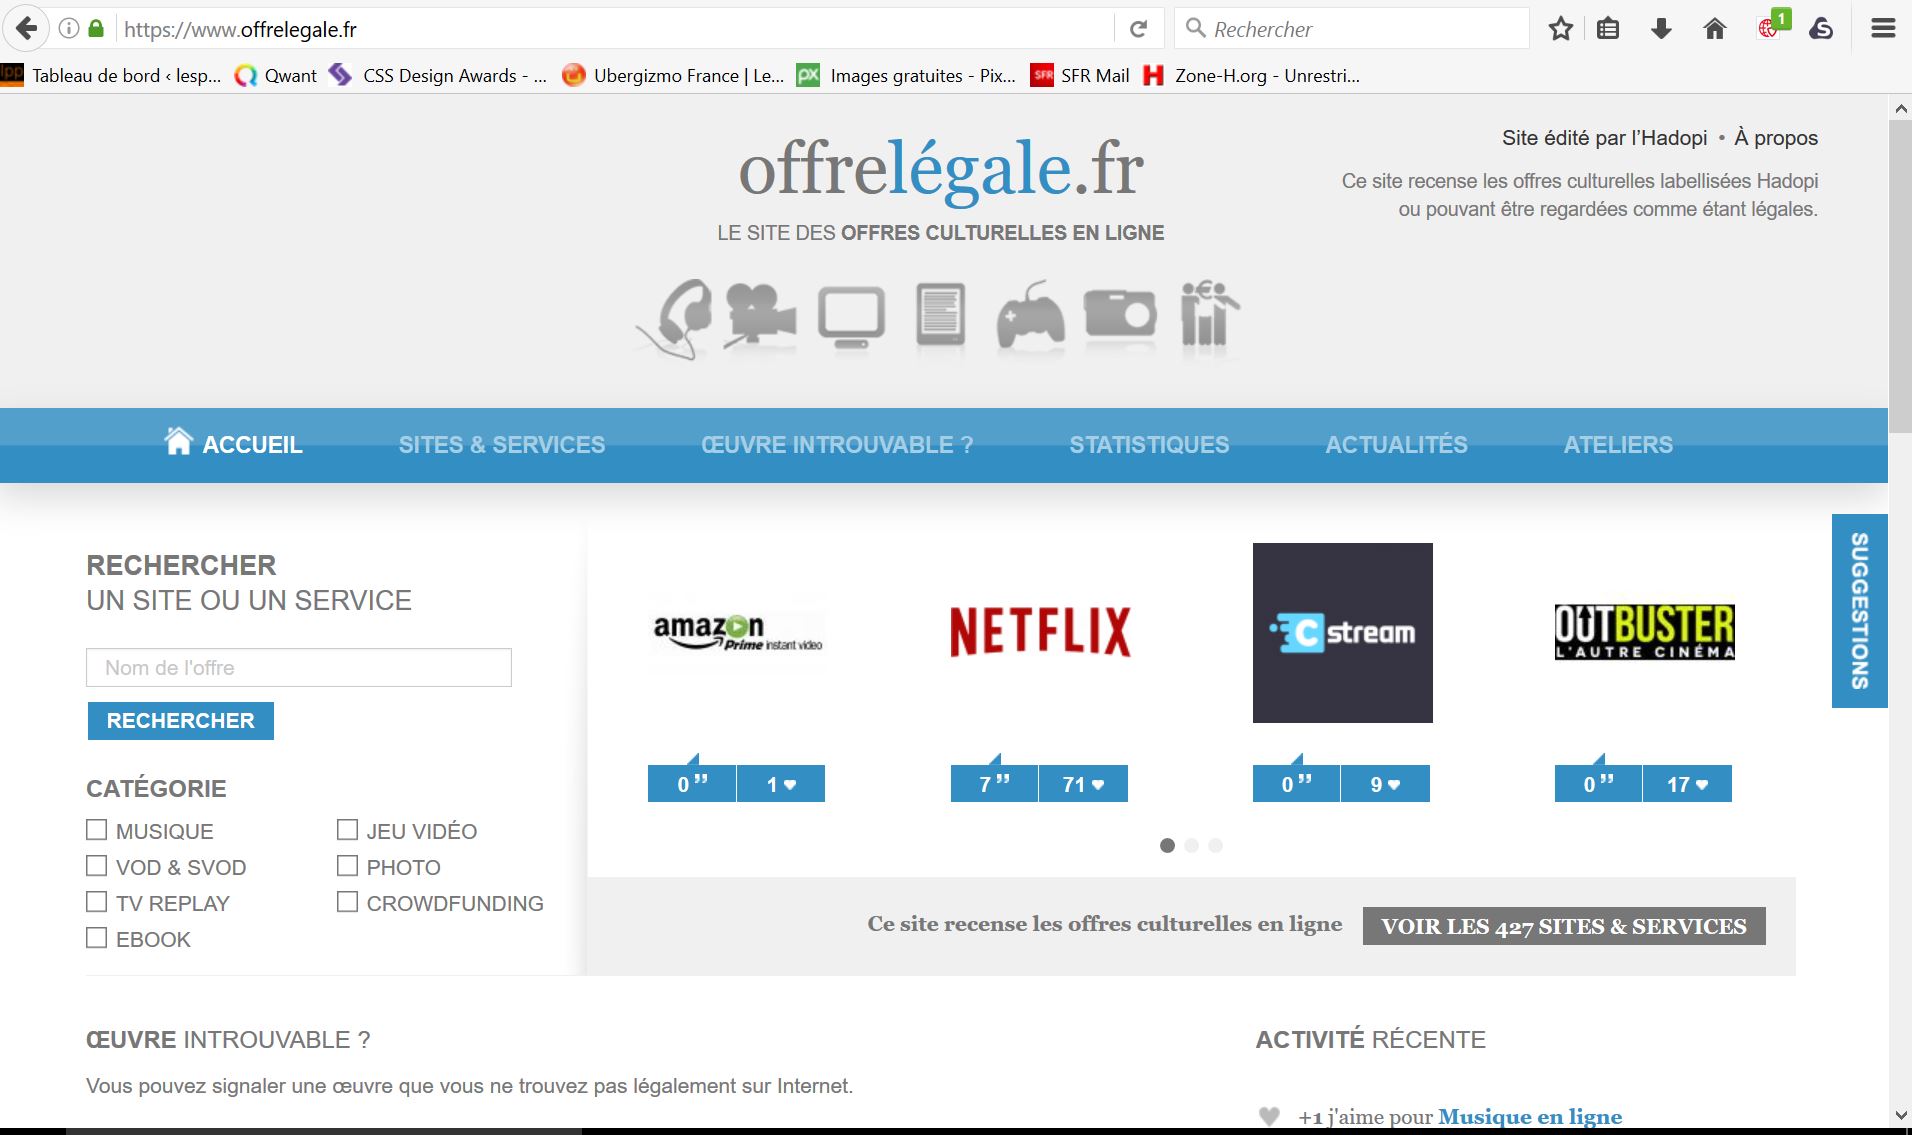Check the JEU VIDÉO category box
Image resolution: width=1912 pixels, height=1135 pixels.
pos(347,830)
